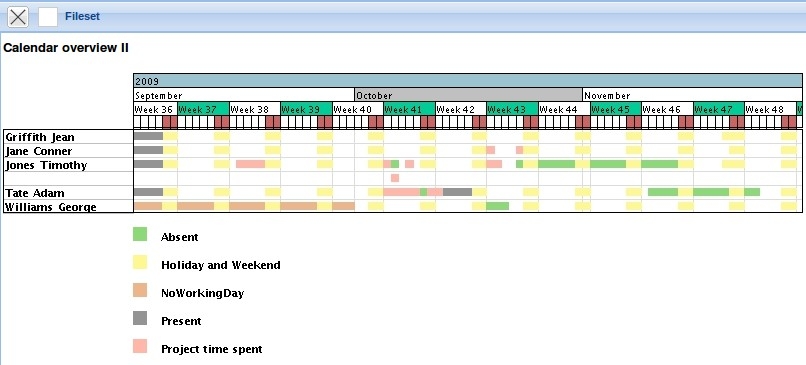Screen dimensions: 806x365
Task: Click the blank square icon beside Fileset
Action: point(48,17)
